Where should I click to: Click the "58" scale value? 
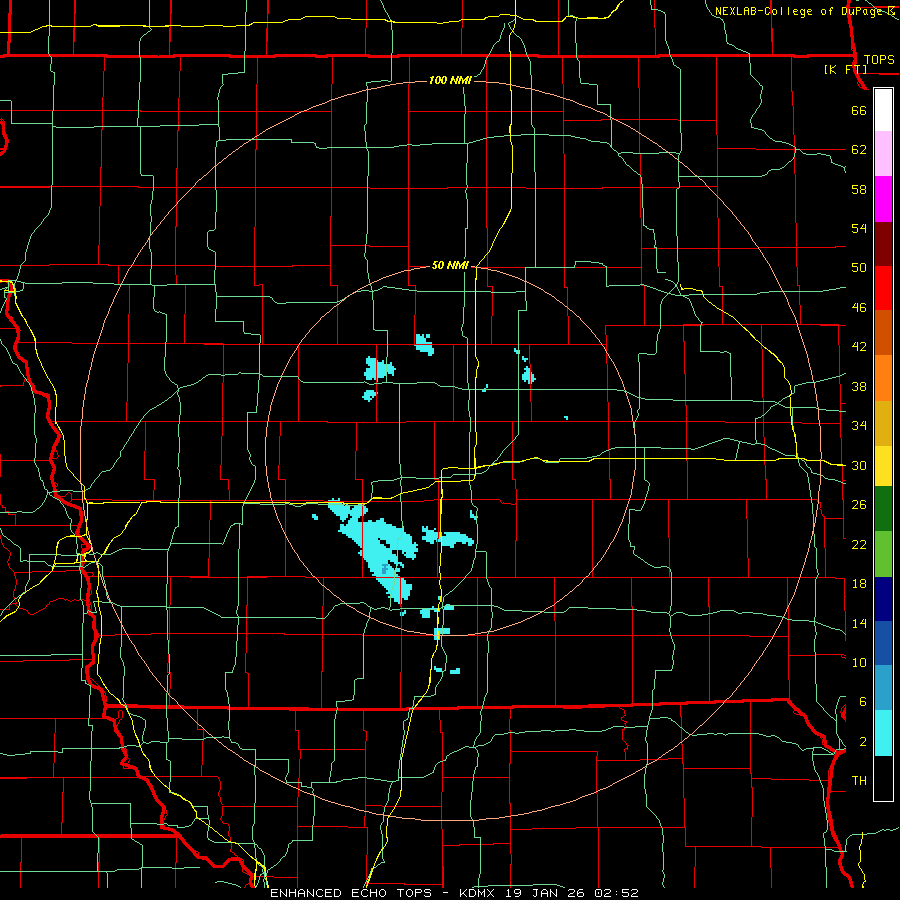[x=859, y=189]
